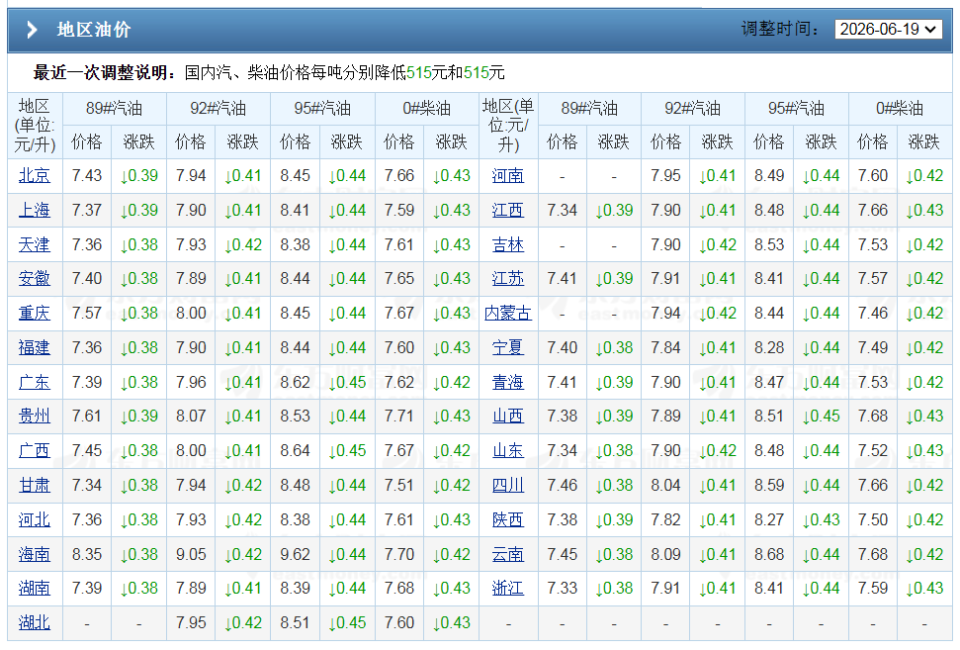Open the 调整时间 date dropdown

pyautogui.click(x=888, y=29)
